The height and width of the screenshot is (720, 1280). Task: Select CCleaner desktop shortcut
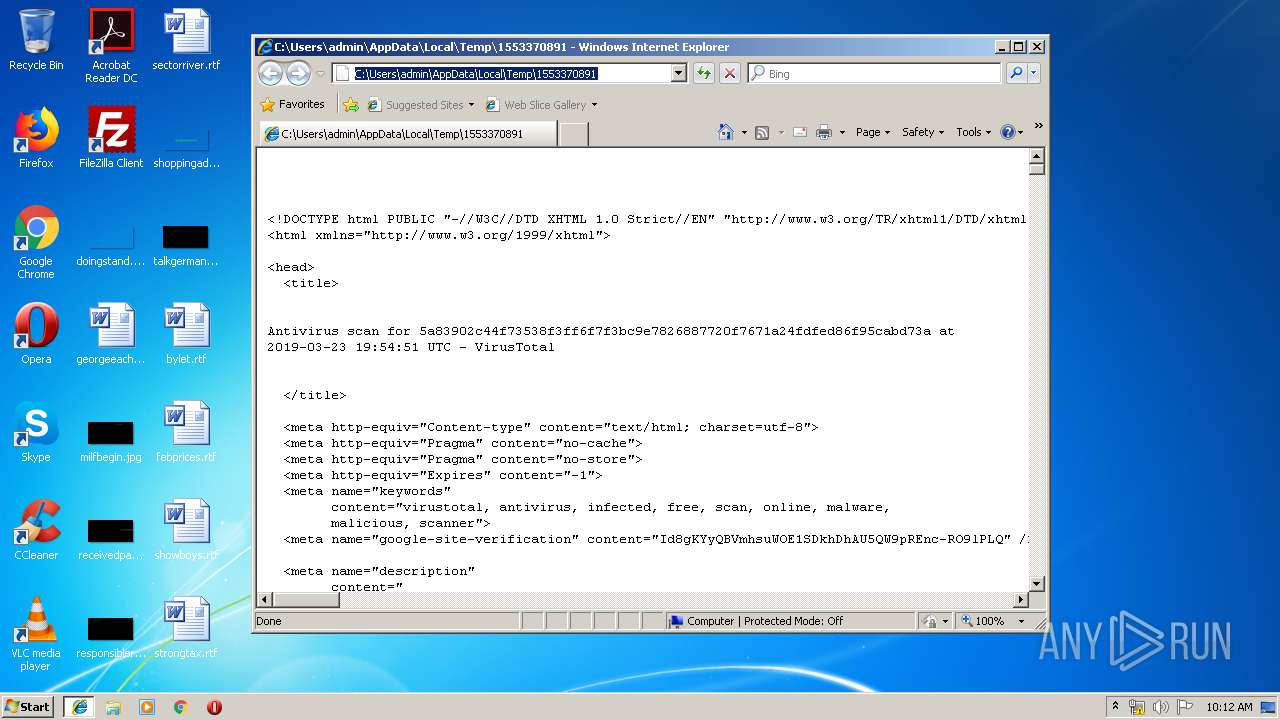(x=36, y=530)
